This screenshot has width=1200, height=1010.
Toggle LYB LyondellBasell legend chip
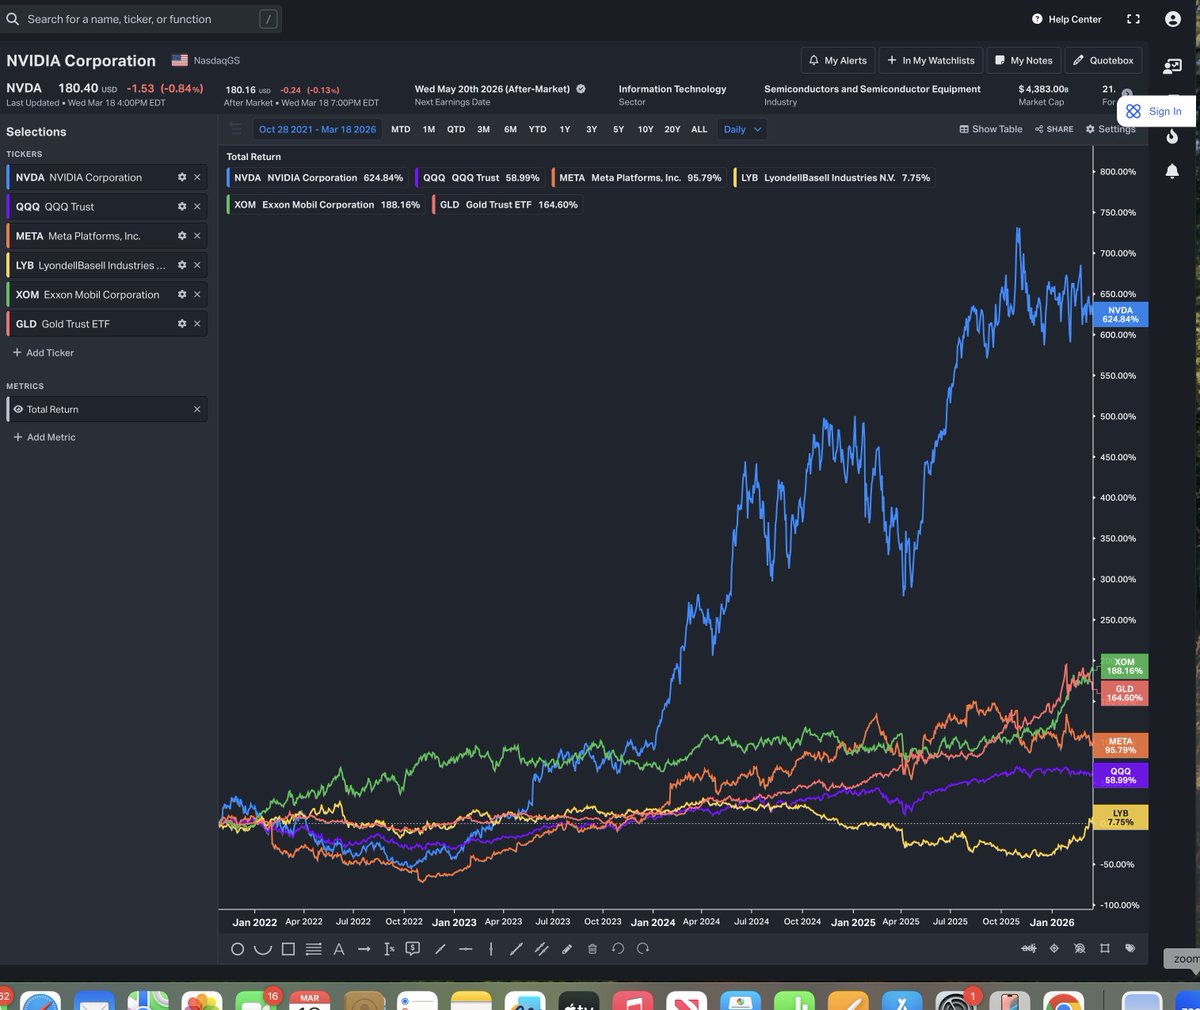(x=835, y=178)
